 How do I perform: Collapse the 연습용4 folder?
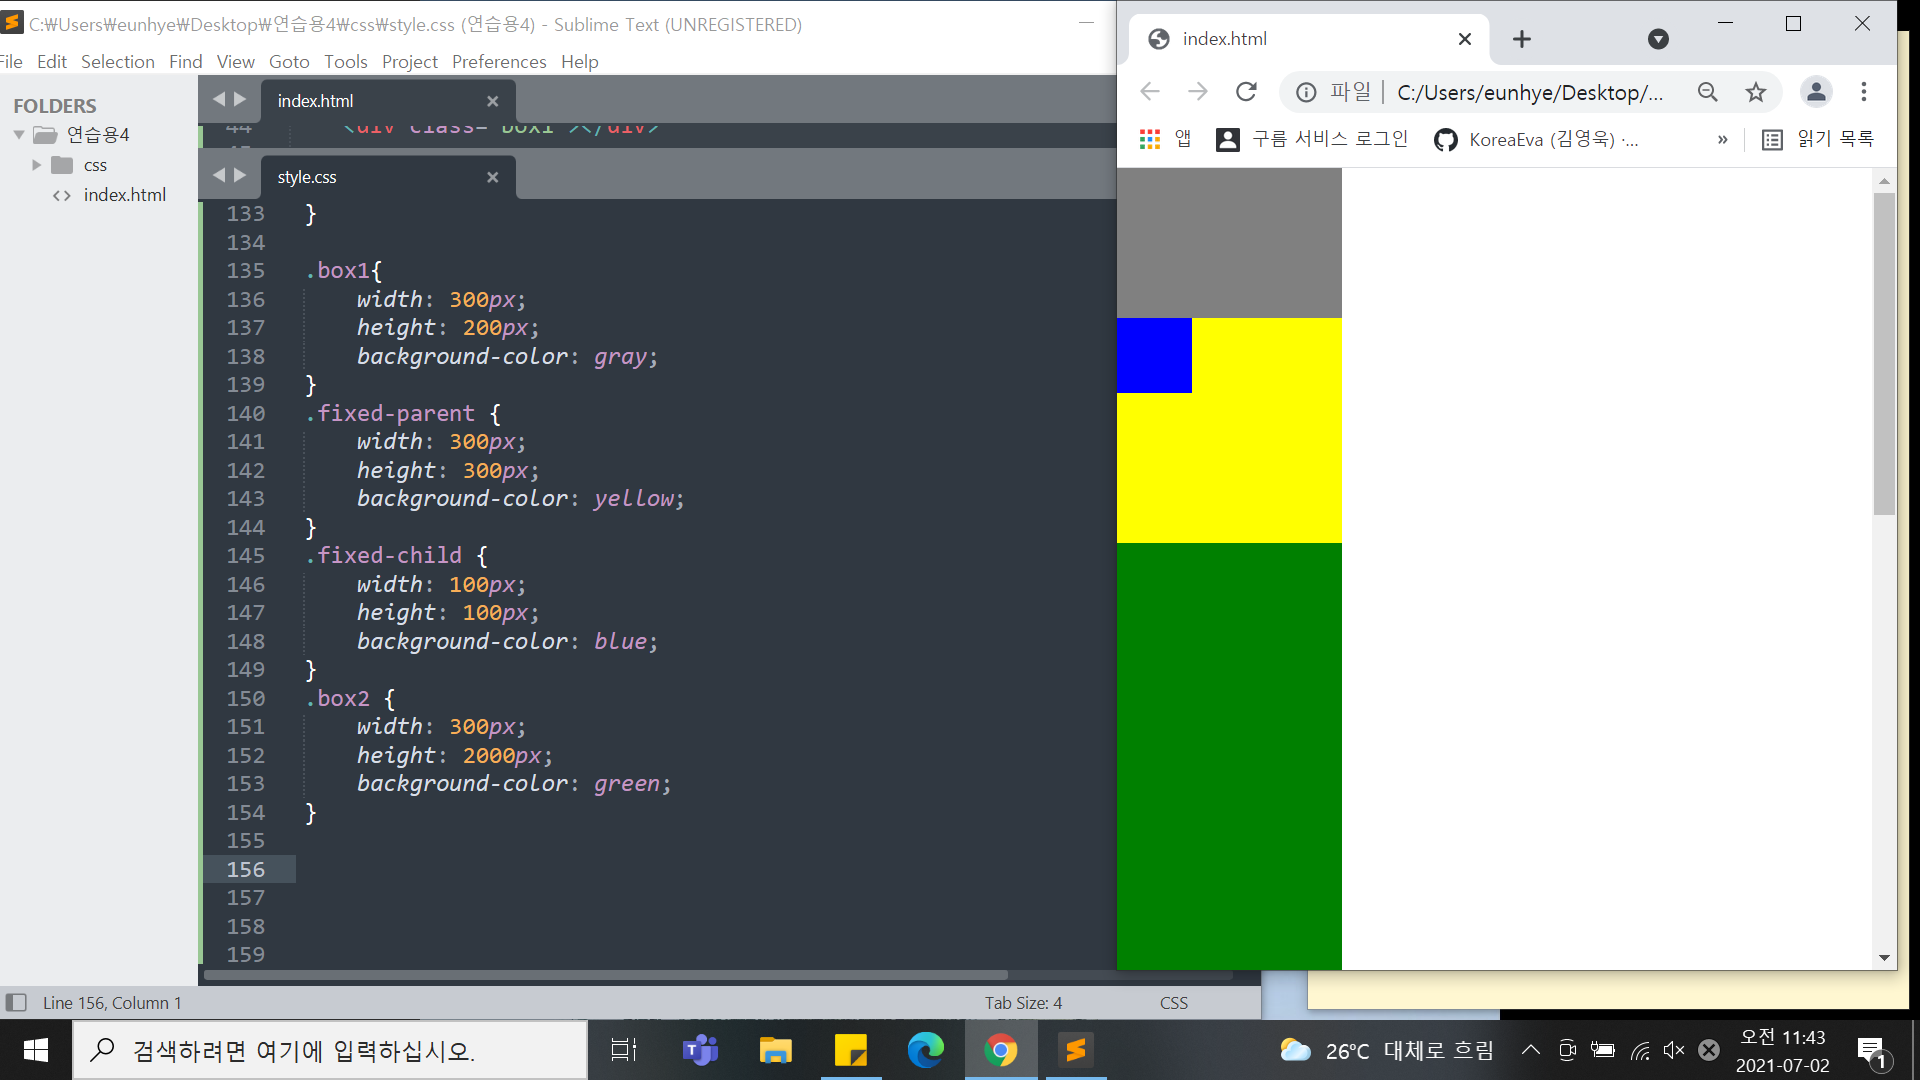coord(19,134)
